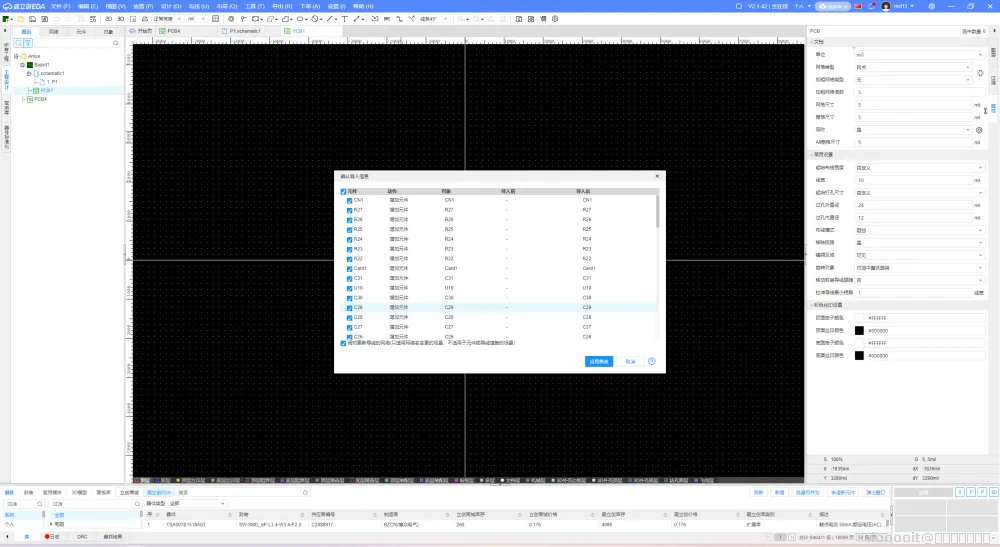Click the 2D view toolbar icon
Image resolution: width=1000 pixels, height=547 pixels.
(108, 19)
